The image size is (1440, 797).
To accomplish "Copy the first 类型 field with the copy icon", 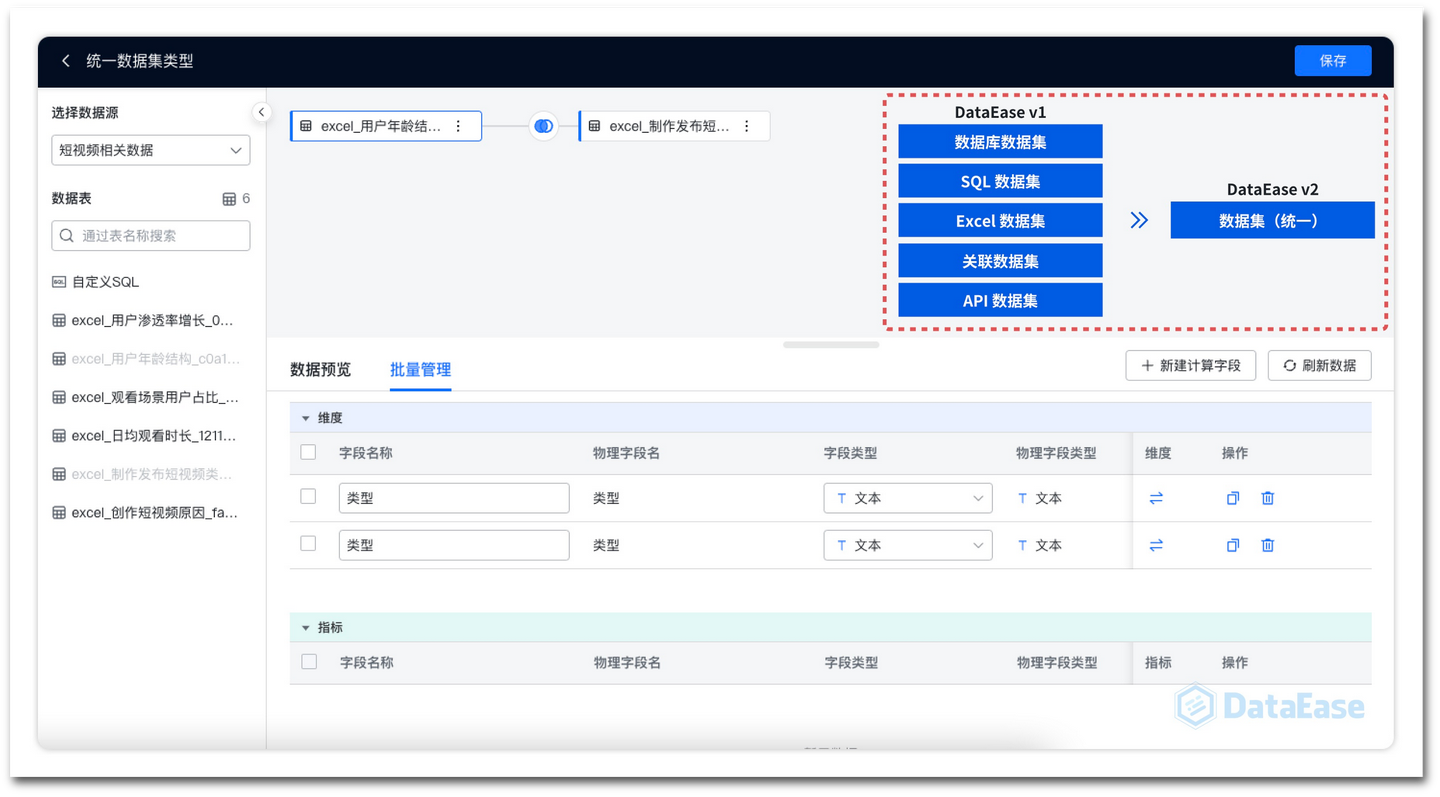I will click(1232, 497).
